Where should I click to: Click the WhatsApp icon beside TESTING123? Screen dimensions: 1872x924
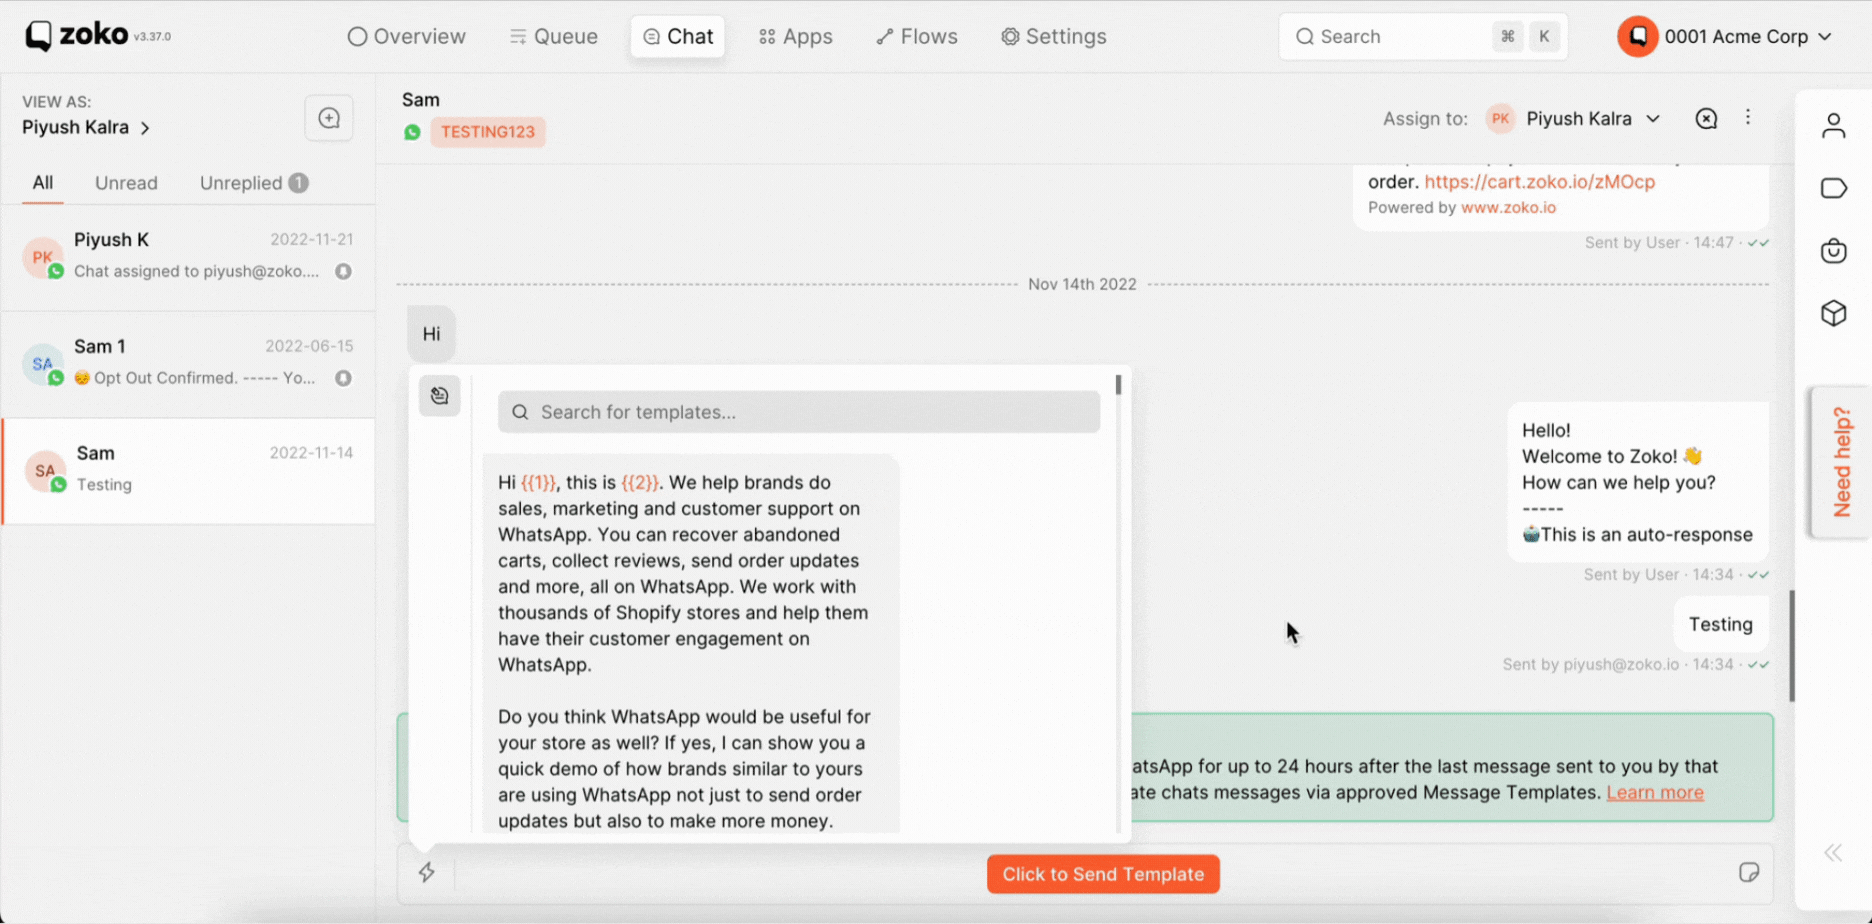(x=412, y=132)
